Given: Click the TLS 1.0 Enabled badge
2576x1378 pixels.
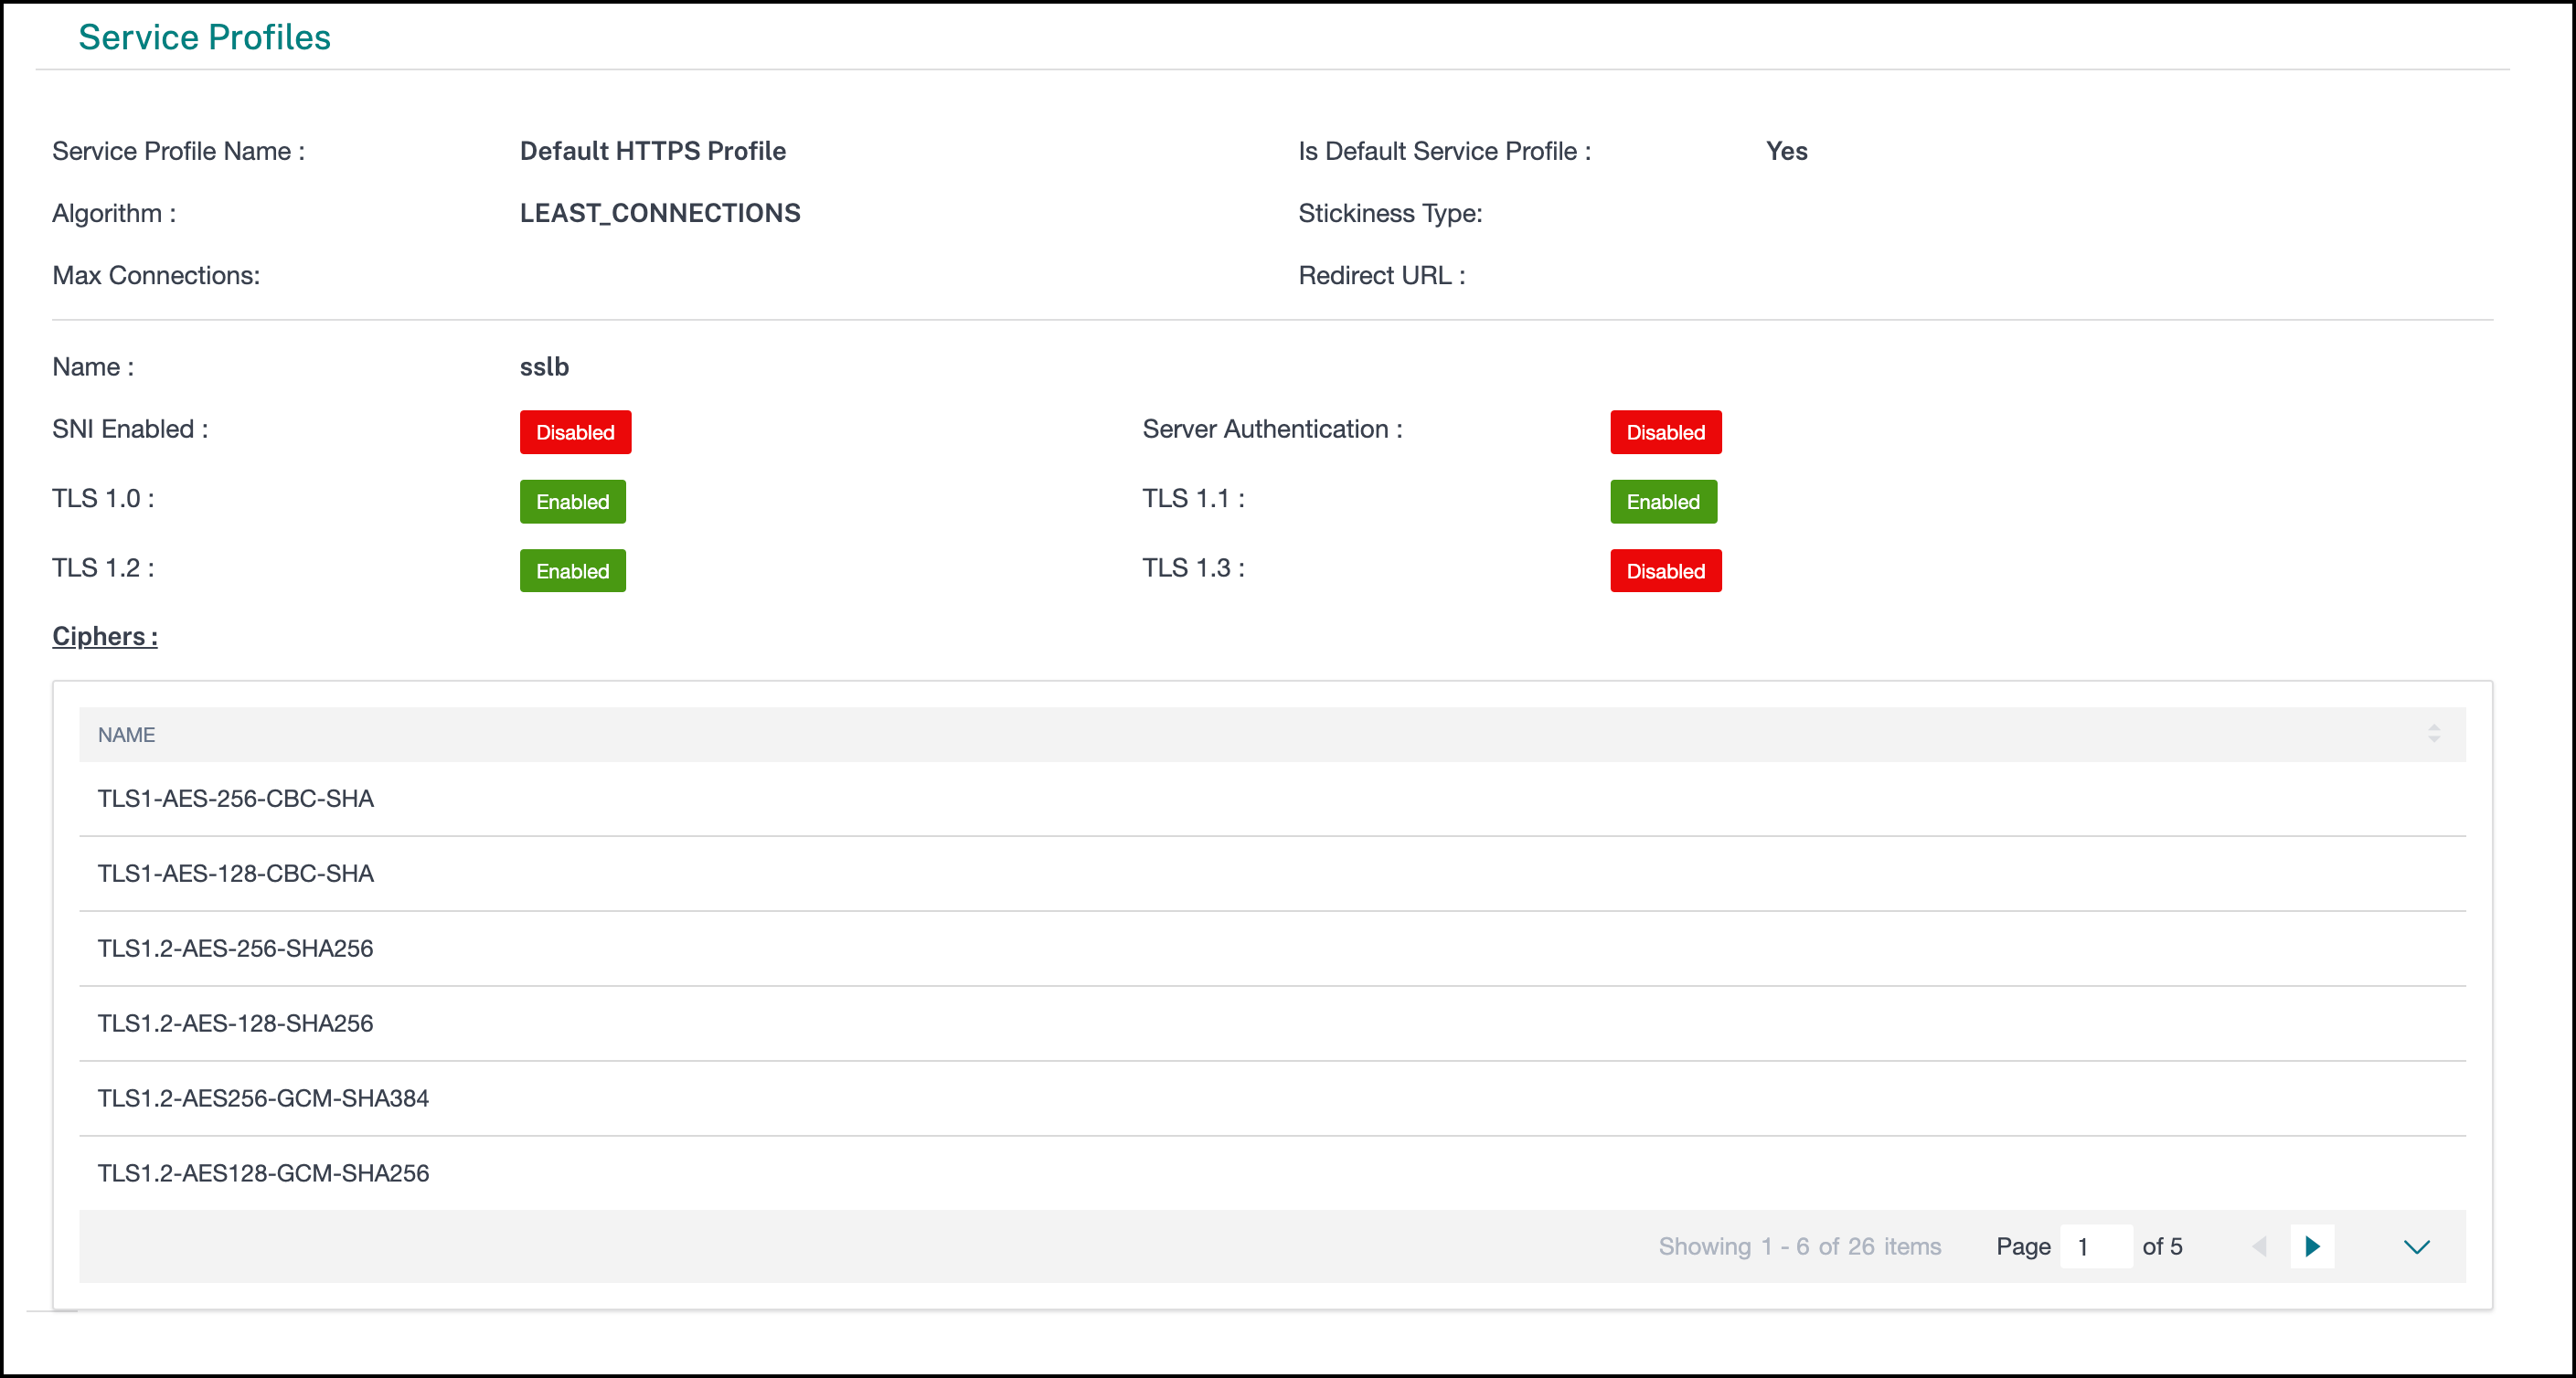Looking at the screenshot, I should (x=572, y=501).
